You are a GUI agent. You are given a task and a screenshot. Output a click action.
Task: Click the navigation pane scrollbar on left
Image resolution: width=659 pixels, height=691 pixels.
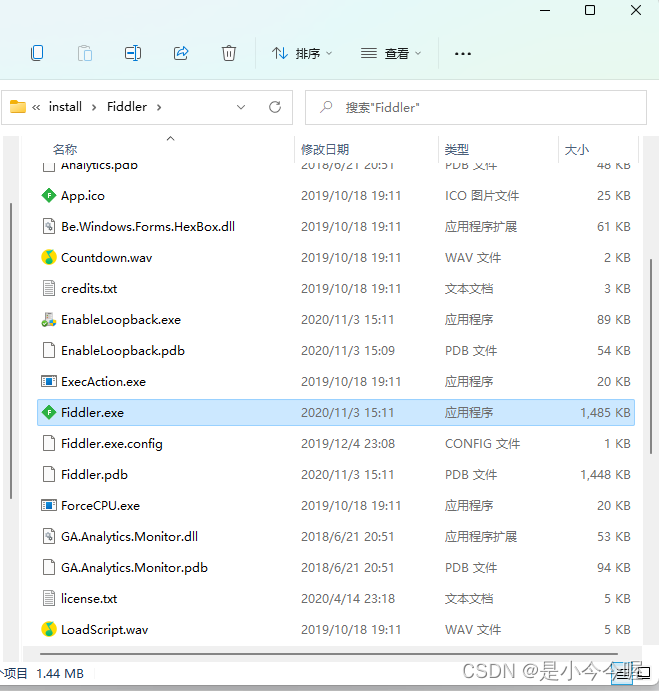[x=11, y=351]
